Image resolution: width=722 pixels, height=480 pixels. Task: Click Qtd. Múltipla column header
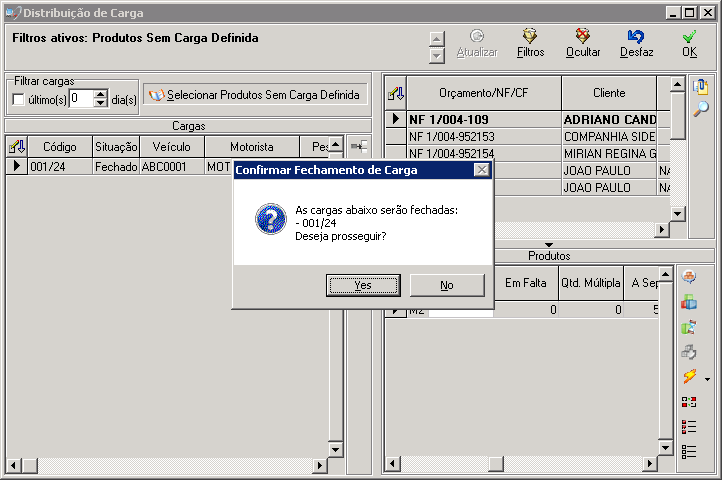(591, 283)
